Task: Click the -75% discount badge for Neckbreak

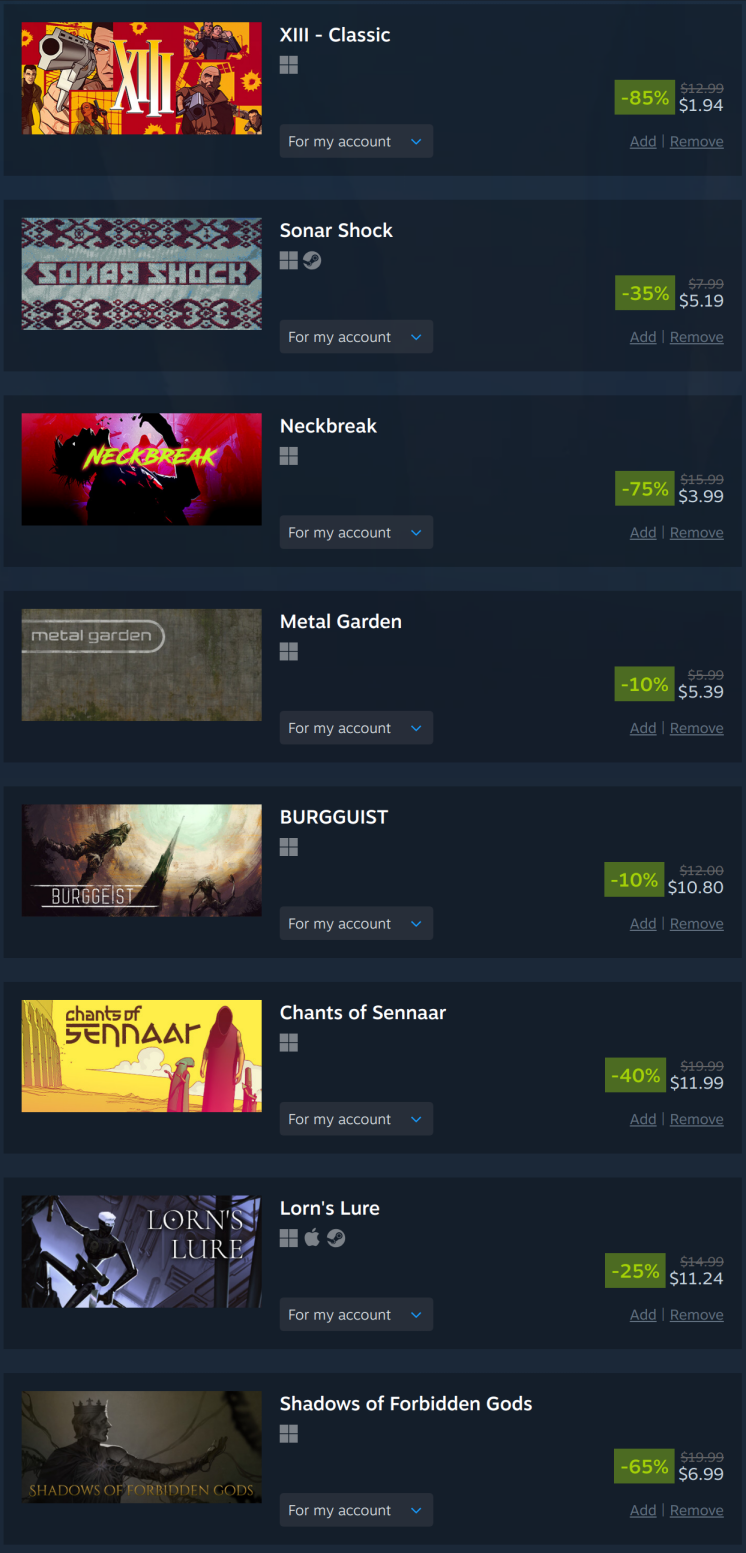Action: (644, 488)
